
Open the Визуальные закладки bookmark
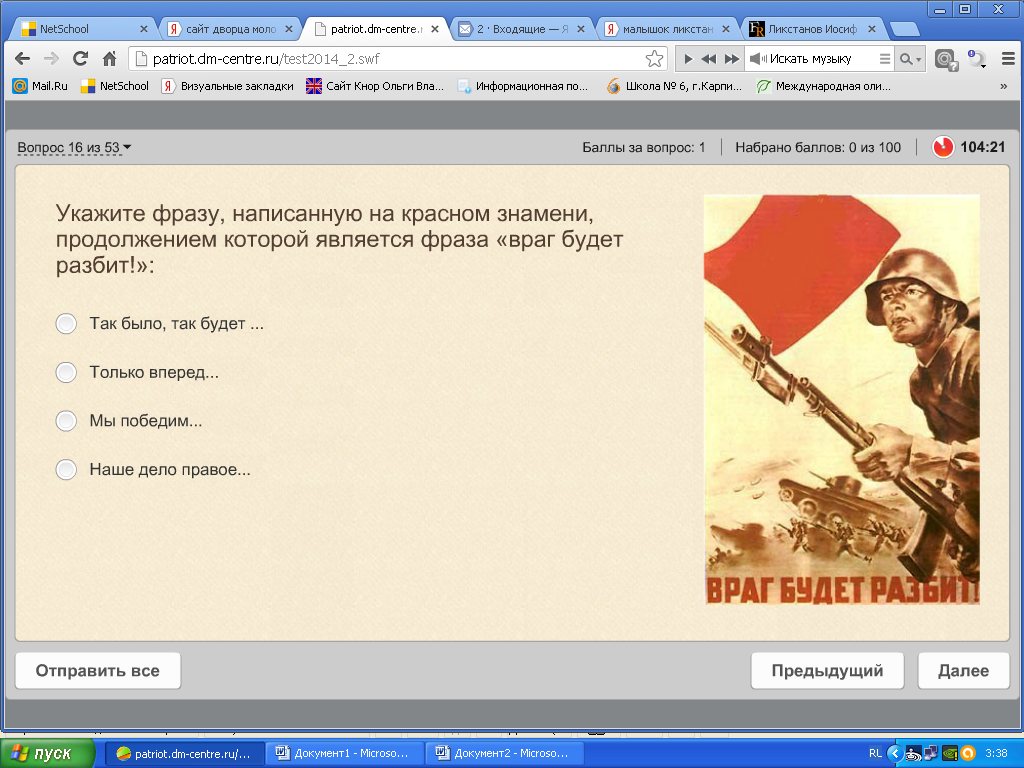click(x=228, y=86)
